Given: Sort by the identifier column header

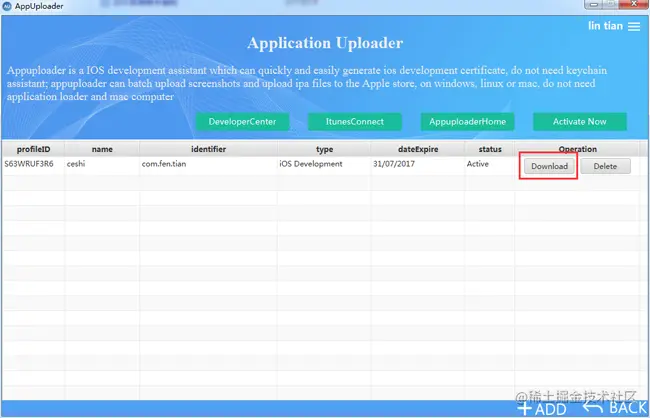Looking at the screenshot, I should point(209,149).
